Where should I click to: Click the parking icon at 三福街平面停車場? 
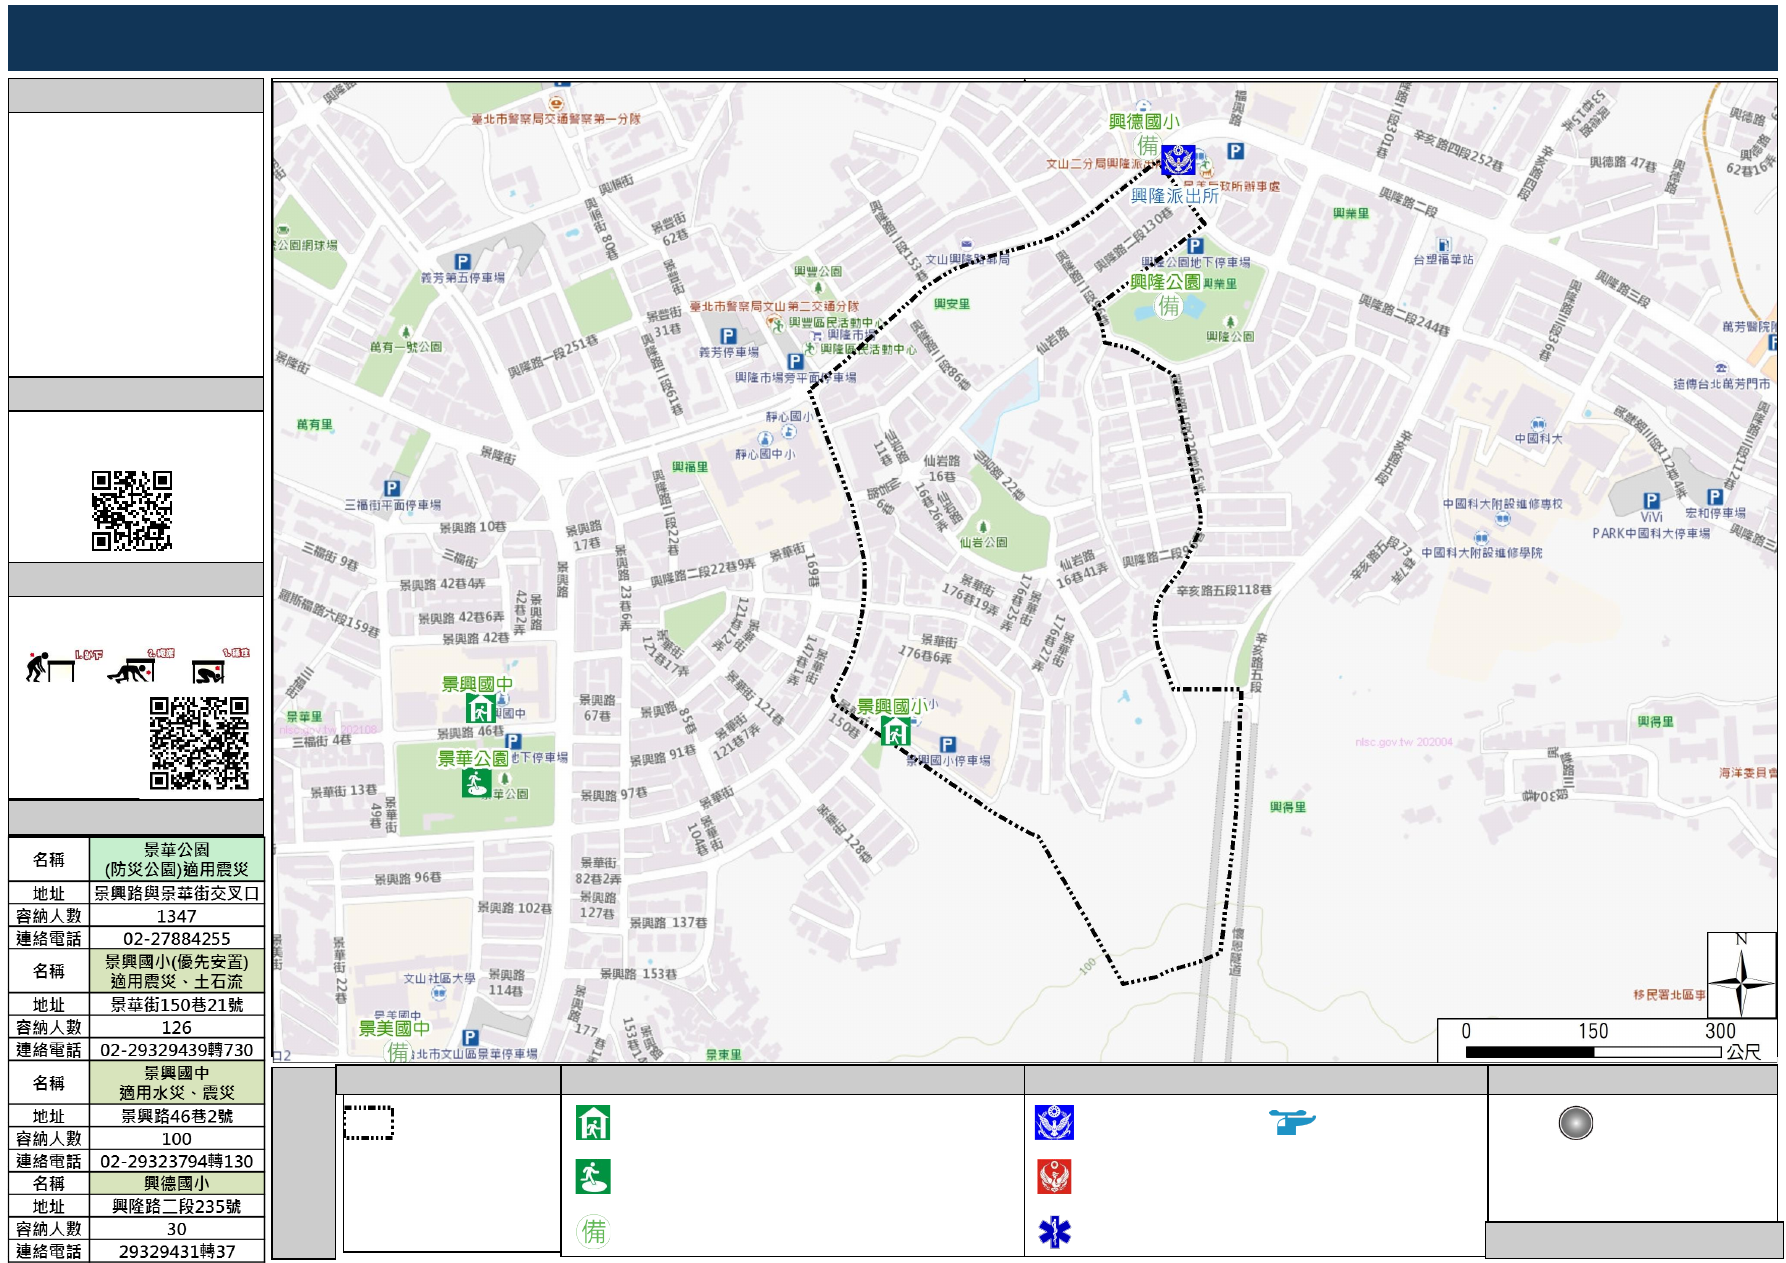coord(392,488)
